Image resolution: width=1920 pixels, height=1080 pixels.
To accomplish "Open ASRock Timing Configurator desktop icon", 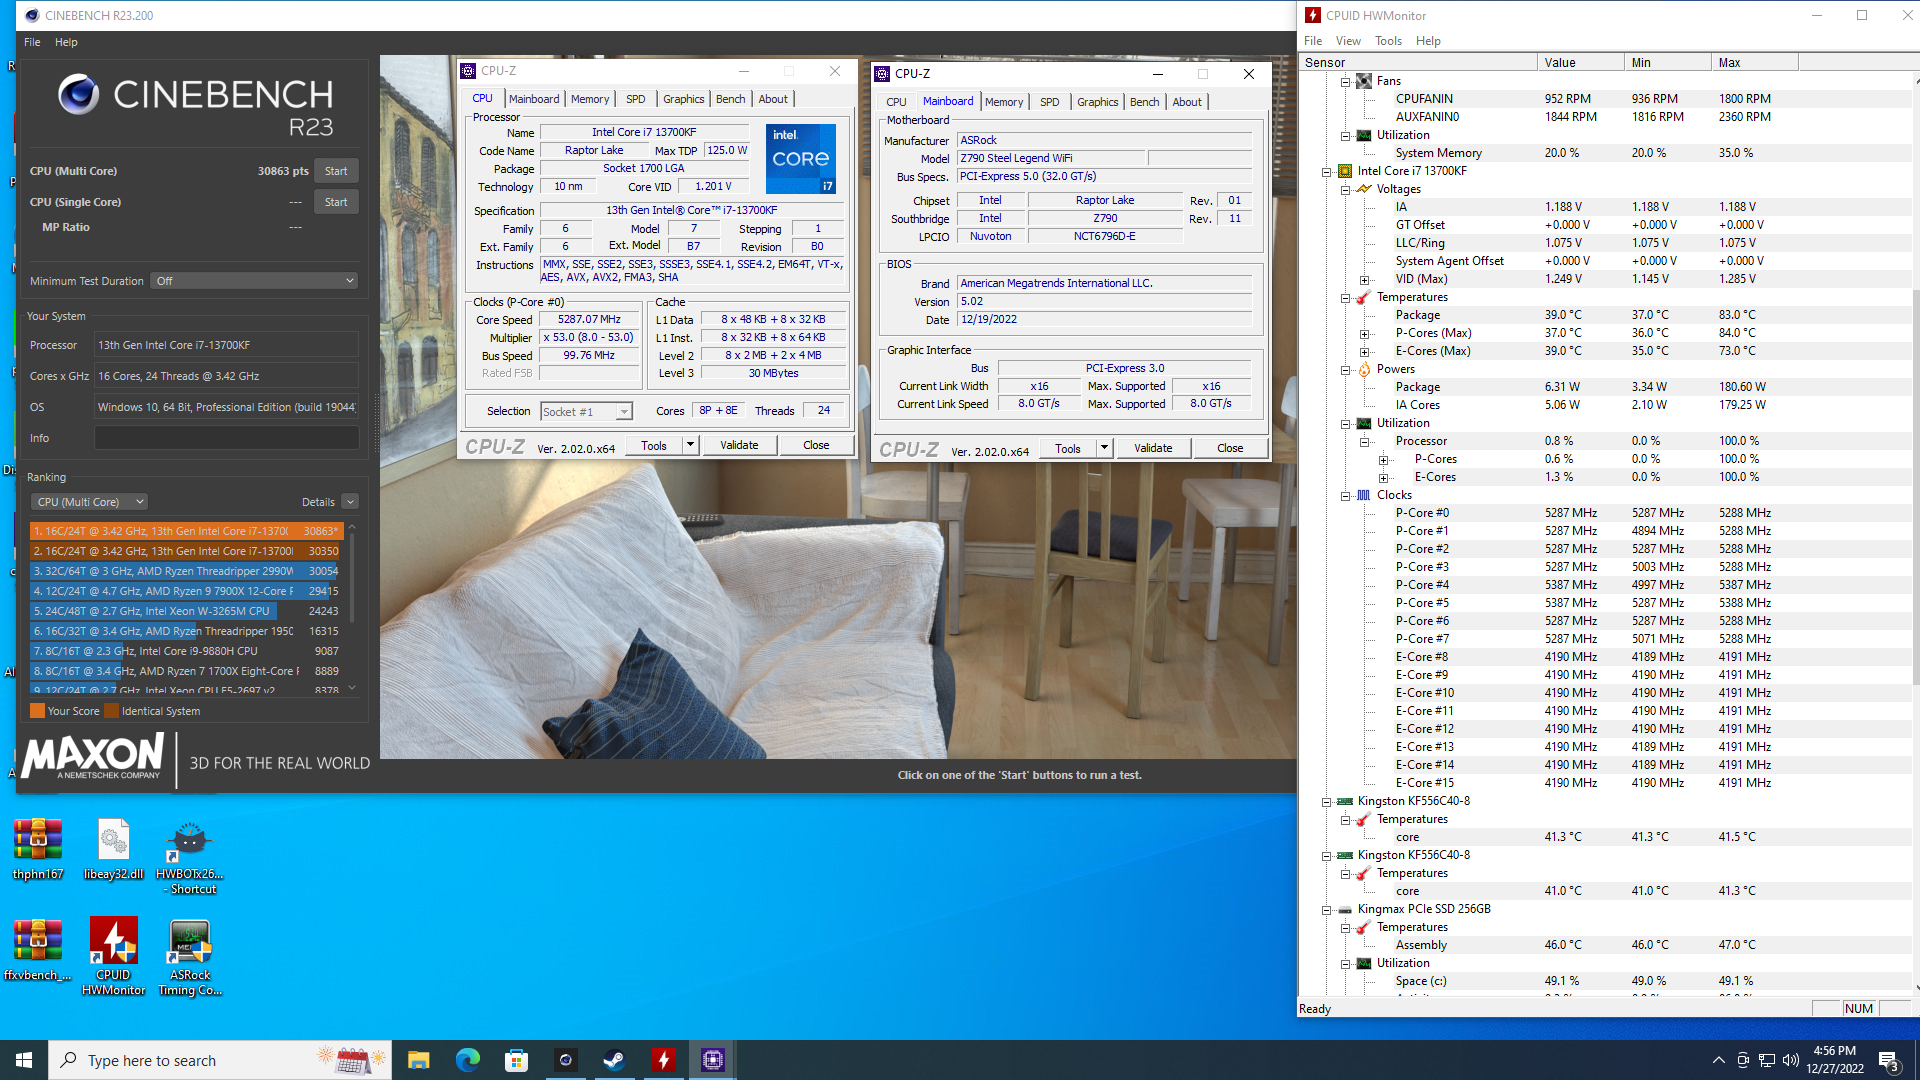I will [190, 944].
